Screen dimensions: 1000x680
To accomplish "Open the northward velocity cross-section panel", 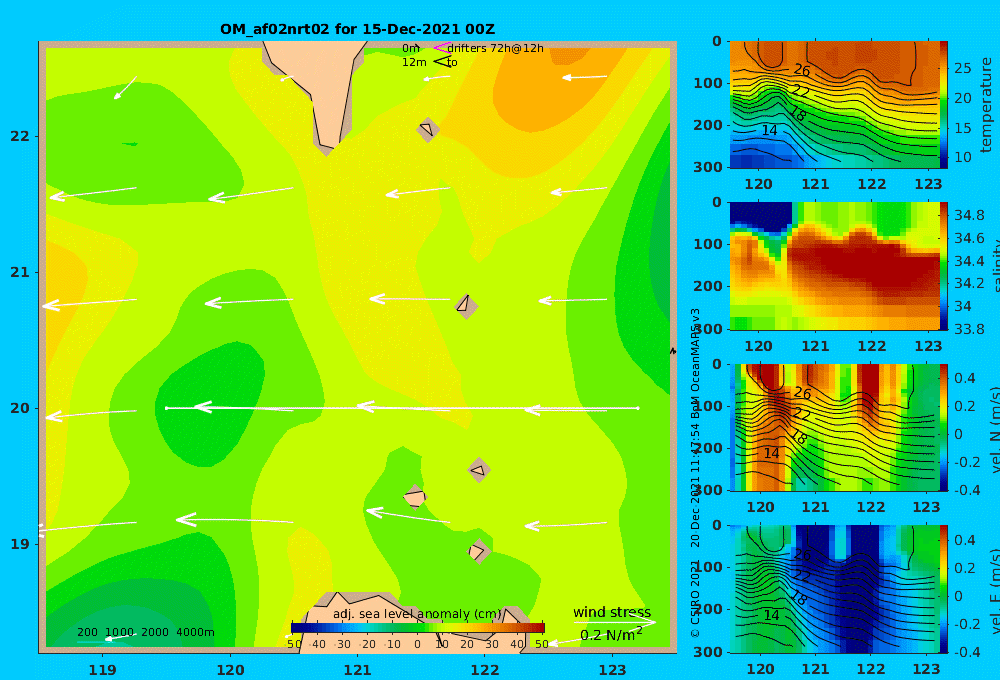I will click(834, 427).
